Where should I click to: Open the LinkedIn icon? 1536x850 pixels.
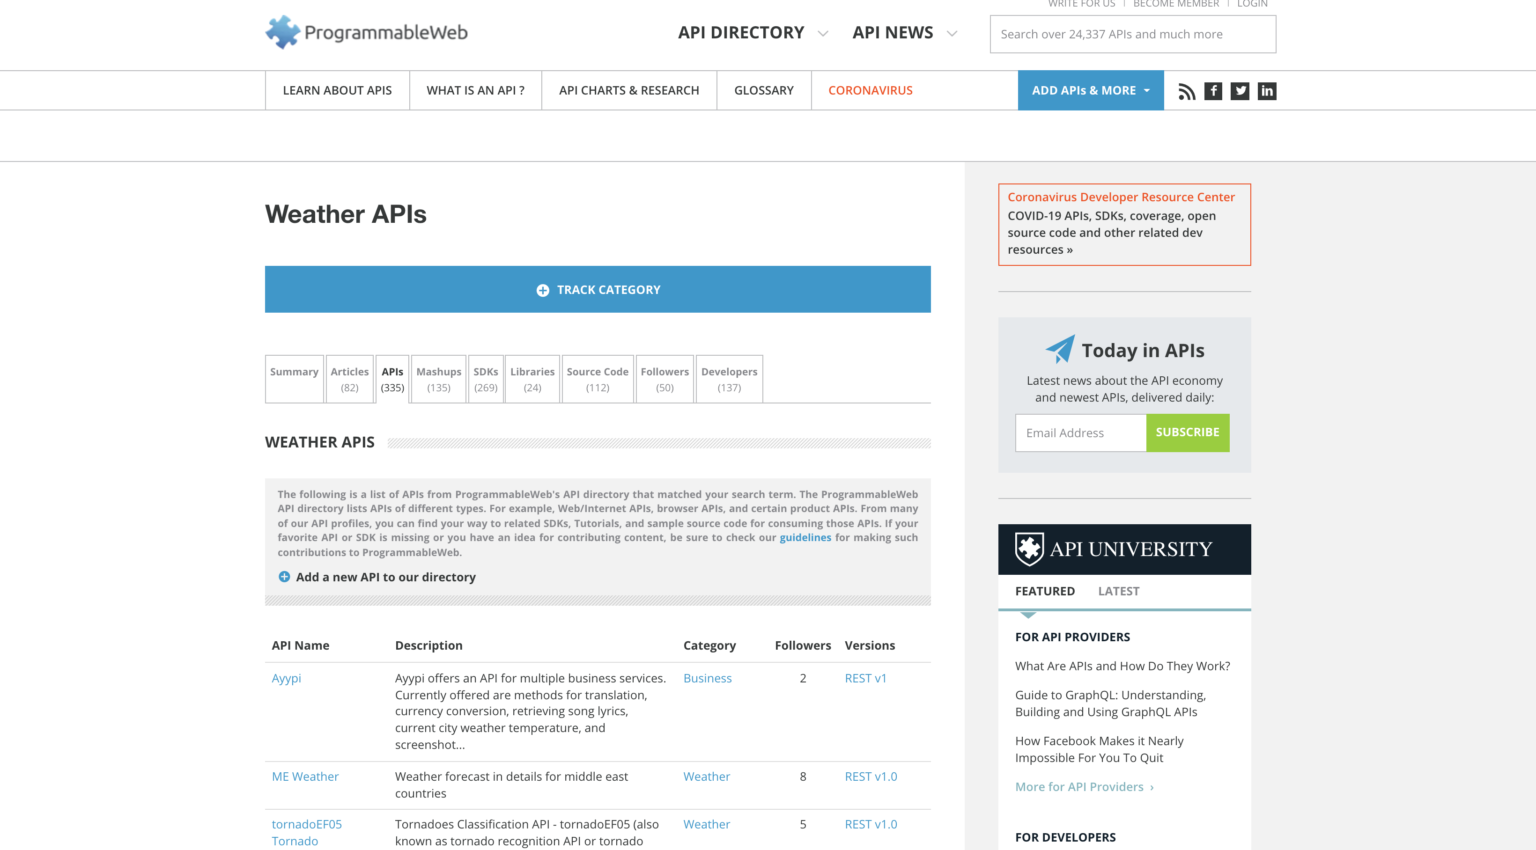tap(1267, 91)
